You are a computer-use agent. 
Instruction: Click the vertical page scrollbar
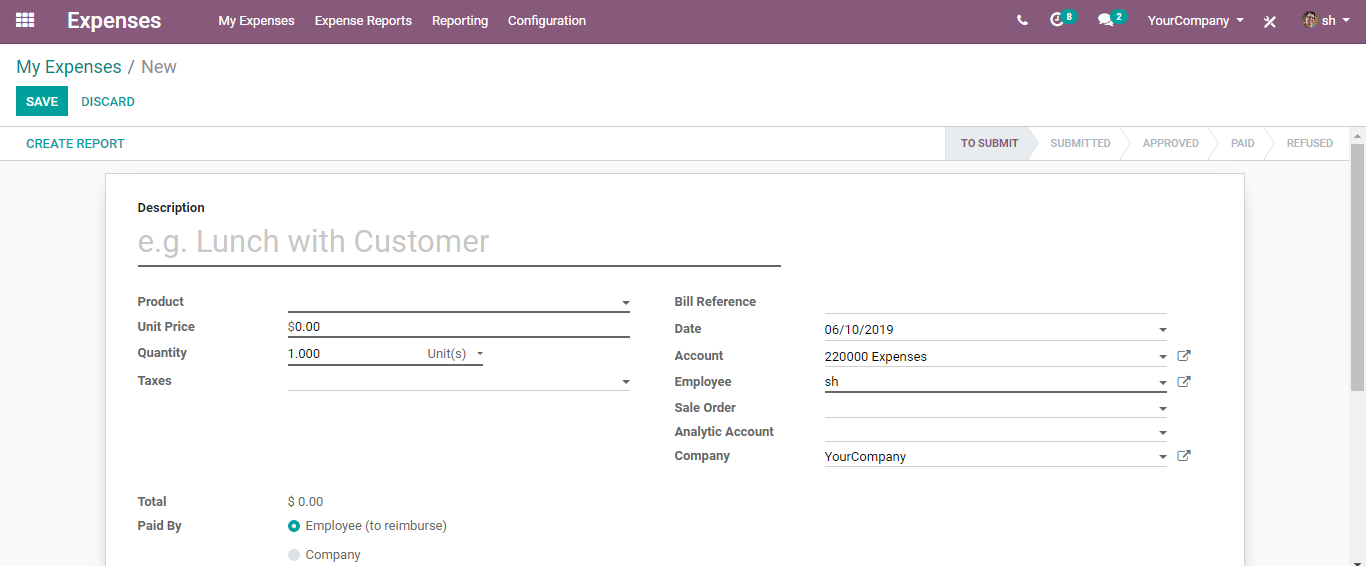click(x=1357, y=267)
